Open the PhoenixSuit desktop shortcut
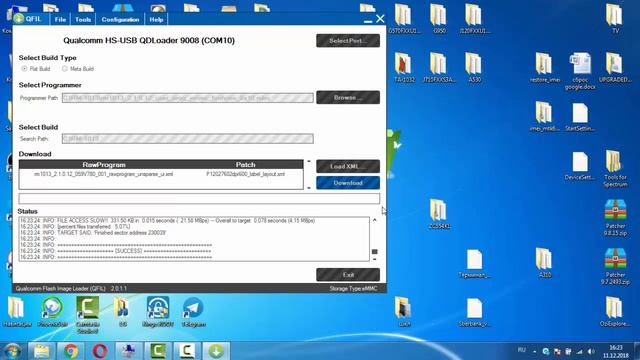The width and height of the screenshot is (640, 360). [52, 312]
